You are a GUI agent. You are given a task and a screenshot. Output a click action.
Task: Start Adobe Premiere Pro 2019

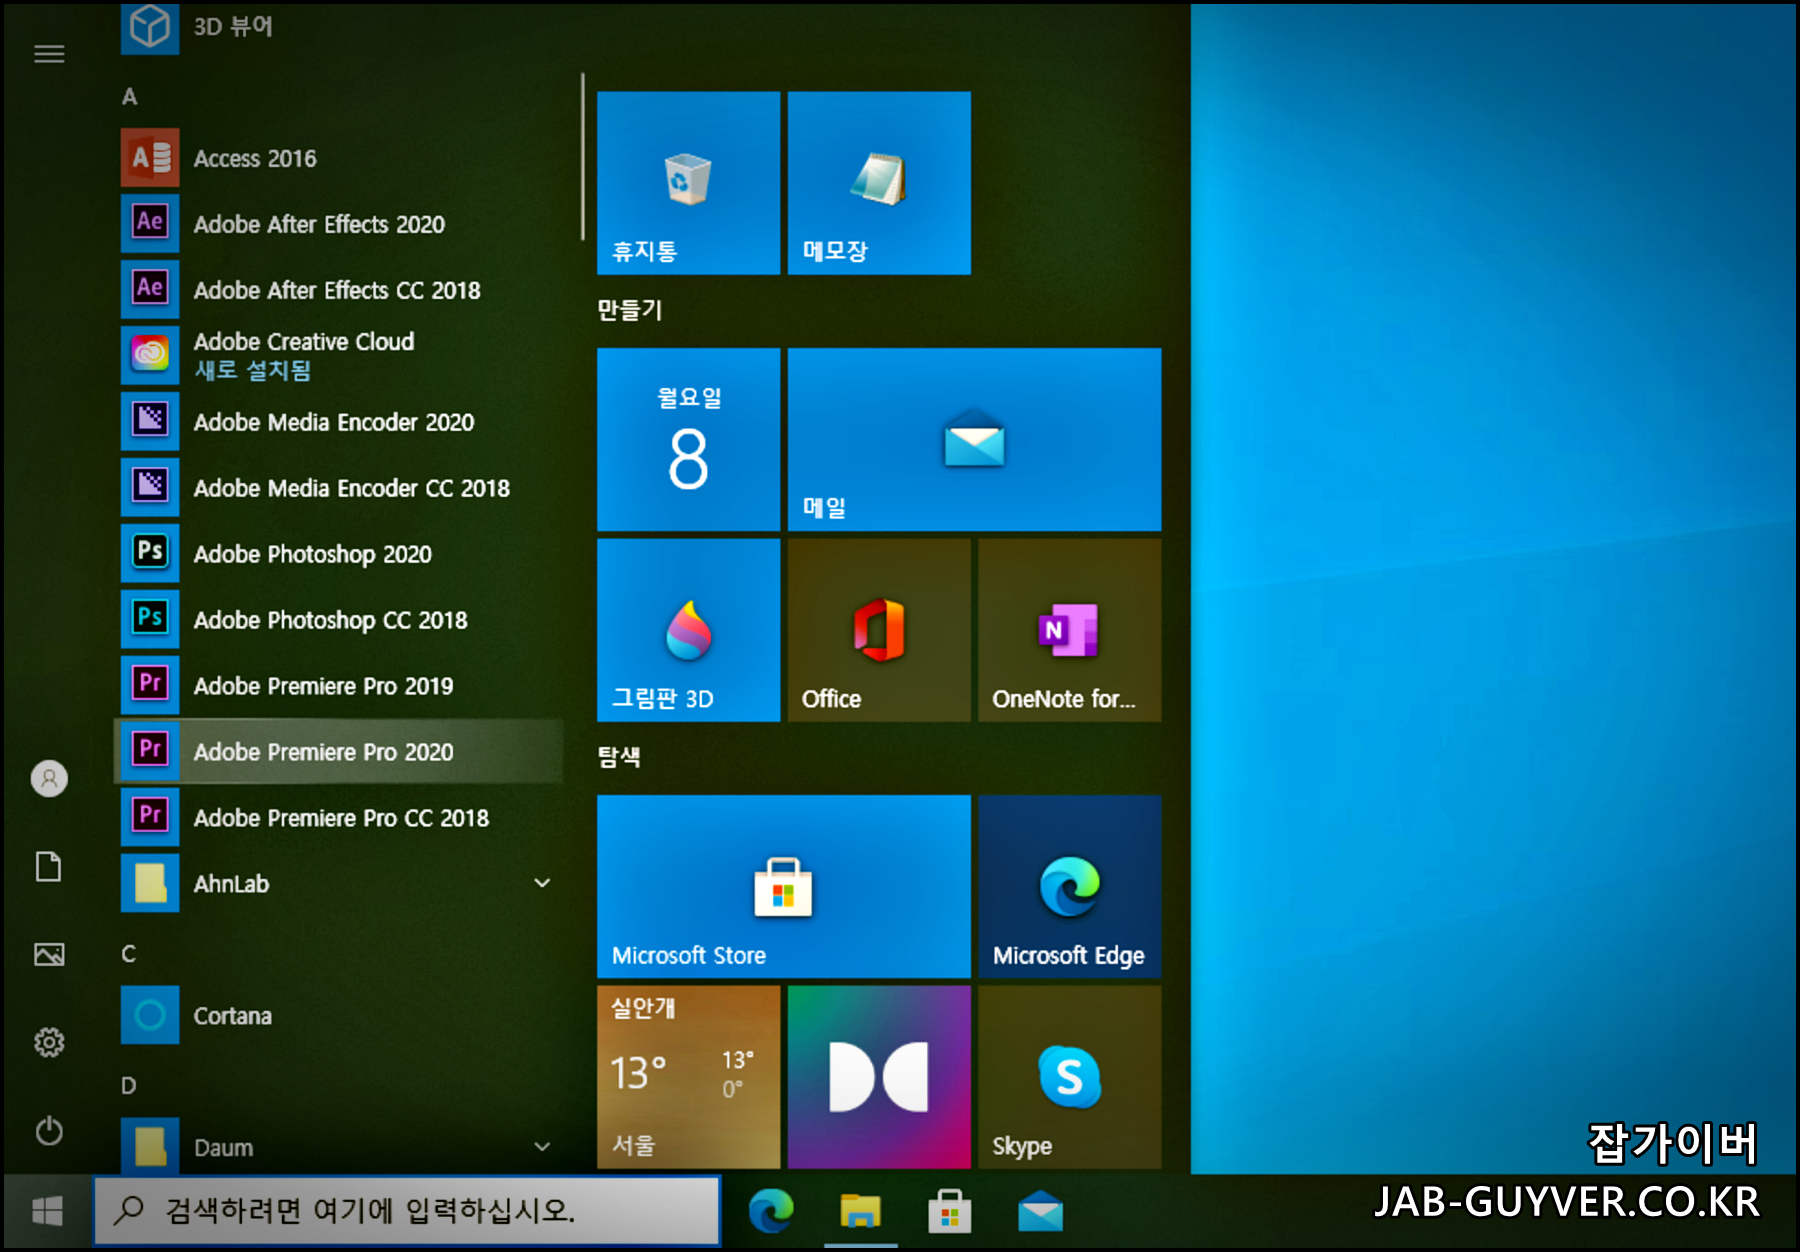pyautogui.click(x=338, y=686)
